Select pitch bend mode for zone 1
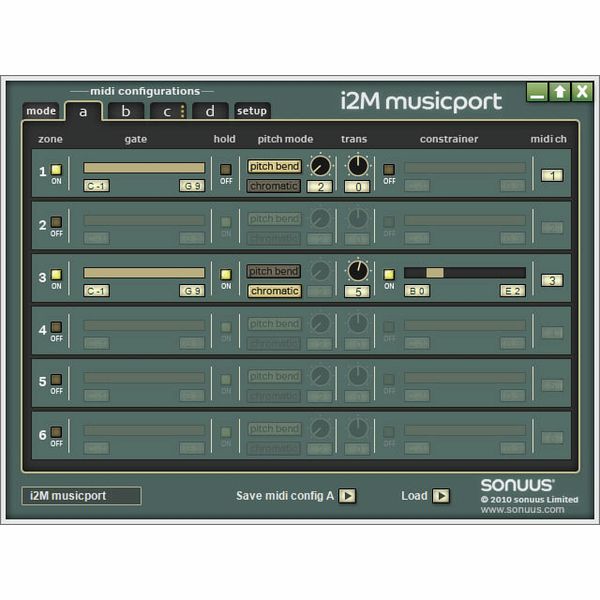Screen dimensions: 600x600 click(x=274, y=167)
